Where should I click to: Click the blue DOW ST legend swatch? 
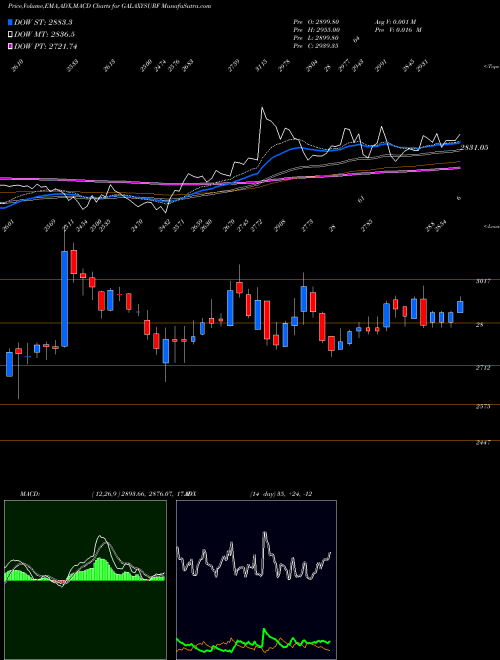[x=10, y=22]
